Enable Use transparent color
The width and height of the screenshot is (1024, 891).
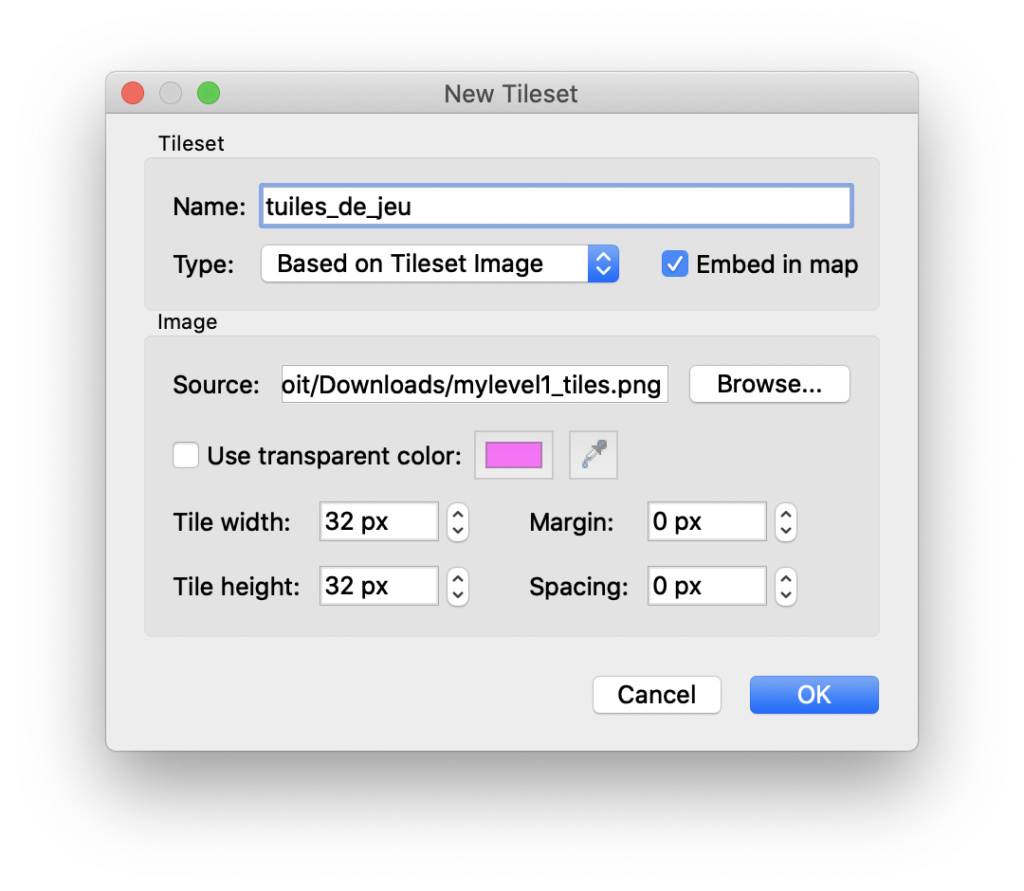pyautogui.click(x=186, y=455)
